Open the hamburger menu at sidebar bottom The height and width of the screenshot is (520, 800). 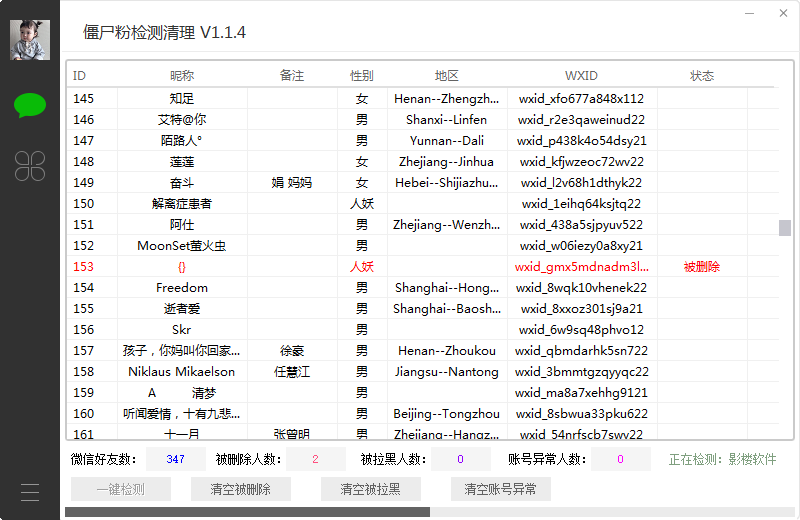click(30, 492)
